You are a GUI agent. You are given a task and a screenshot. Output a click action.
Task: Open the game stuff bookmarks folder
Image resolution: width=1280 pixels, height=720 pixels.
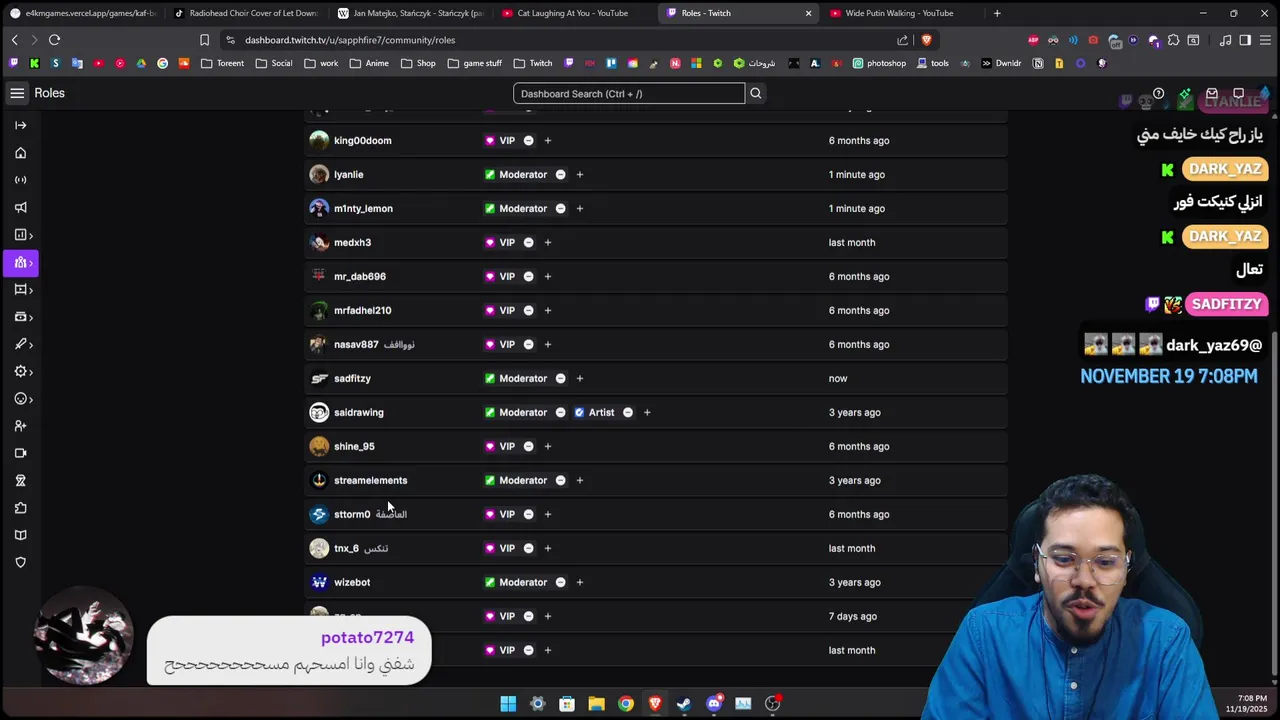tap(475, 63)
